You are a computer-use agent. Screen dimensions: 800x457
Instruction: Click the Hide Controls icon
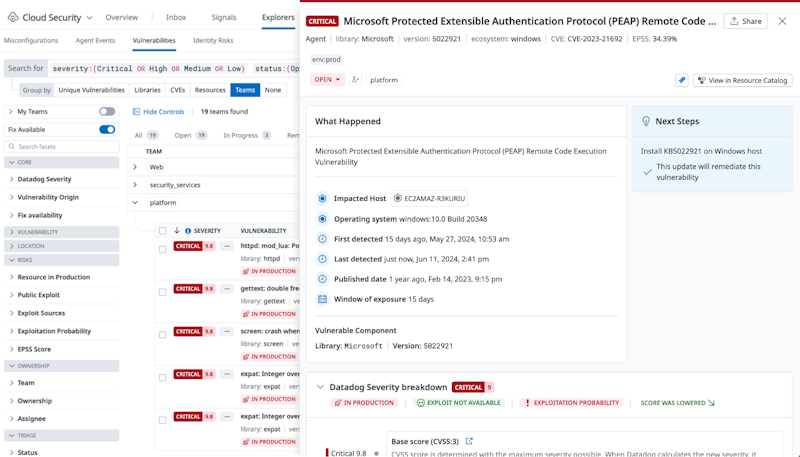(137, 112)
